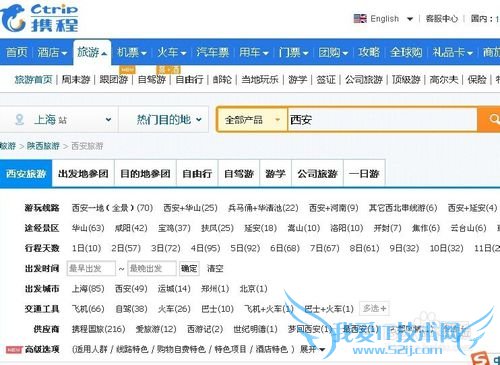Filter trip length 8日(61)
Screen dimensions: 500x365
[x=364, y=248]
